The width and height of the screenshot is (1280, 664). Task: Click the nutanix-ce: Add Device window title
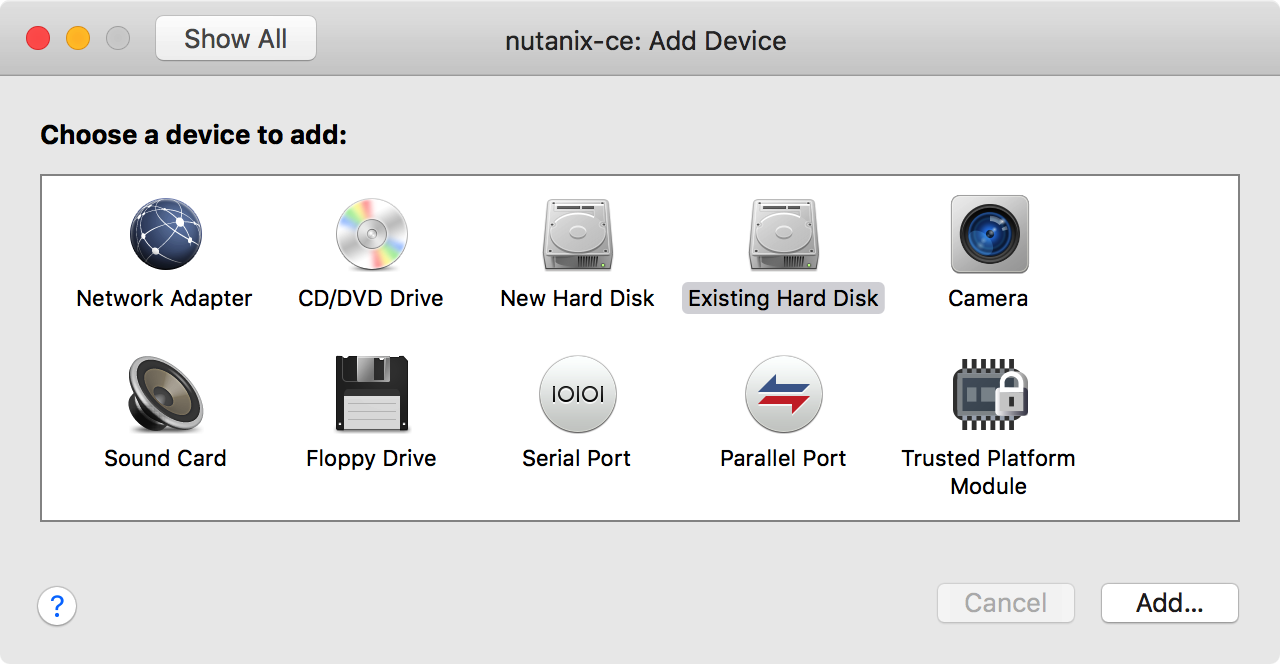[645, 41]
